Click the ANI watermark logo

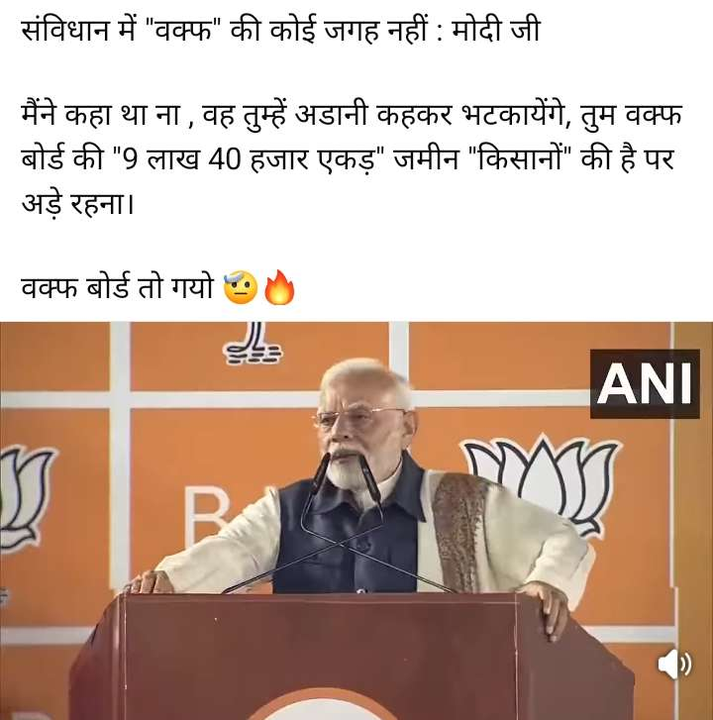click(645, 384)
